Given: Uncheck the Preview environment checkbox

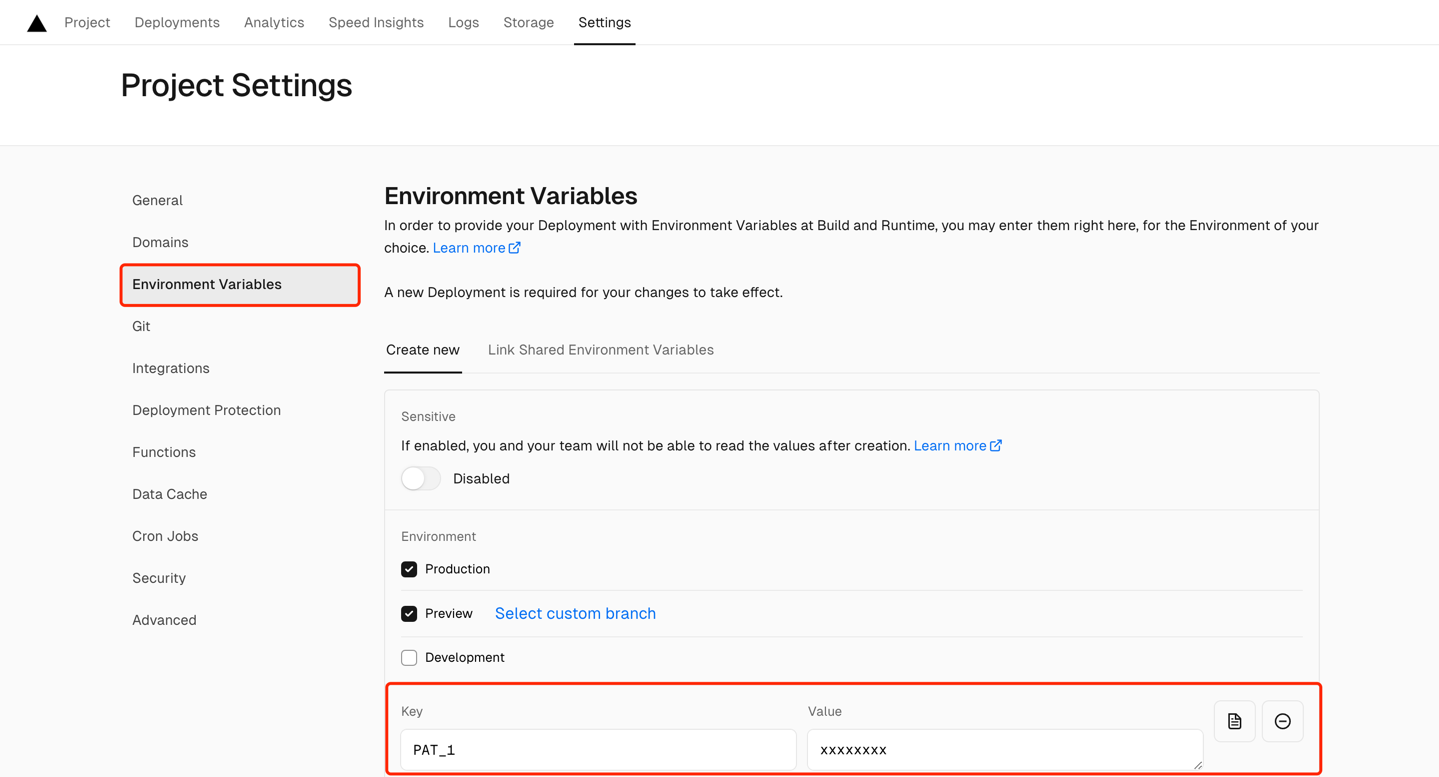Looking at the screenshot, I should (409, 614).
